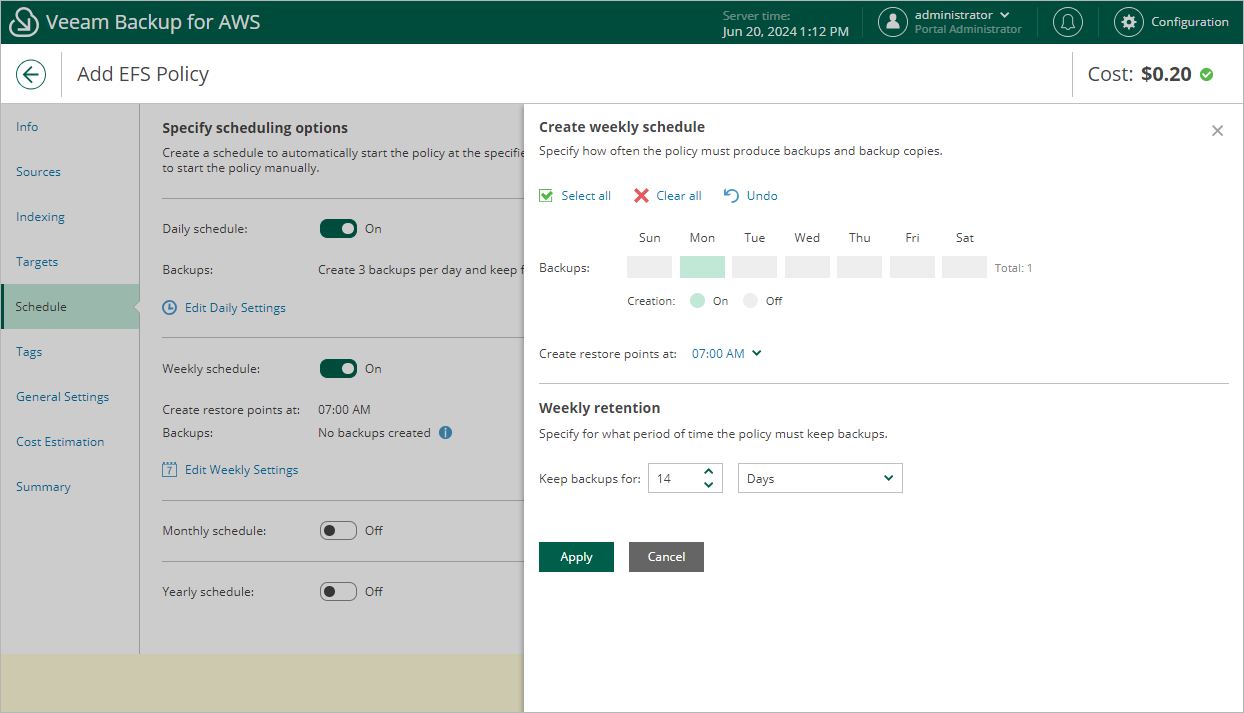The image size is (1244, 713).
Task: Close the Create weekly schedule panel
Action: click(1217, 131)
